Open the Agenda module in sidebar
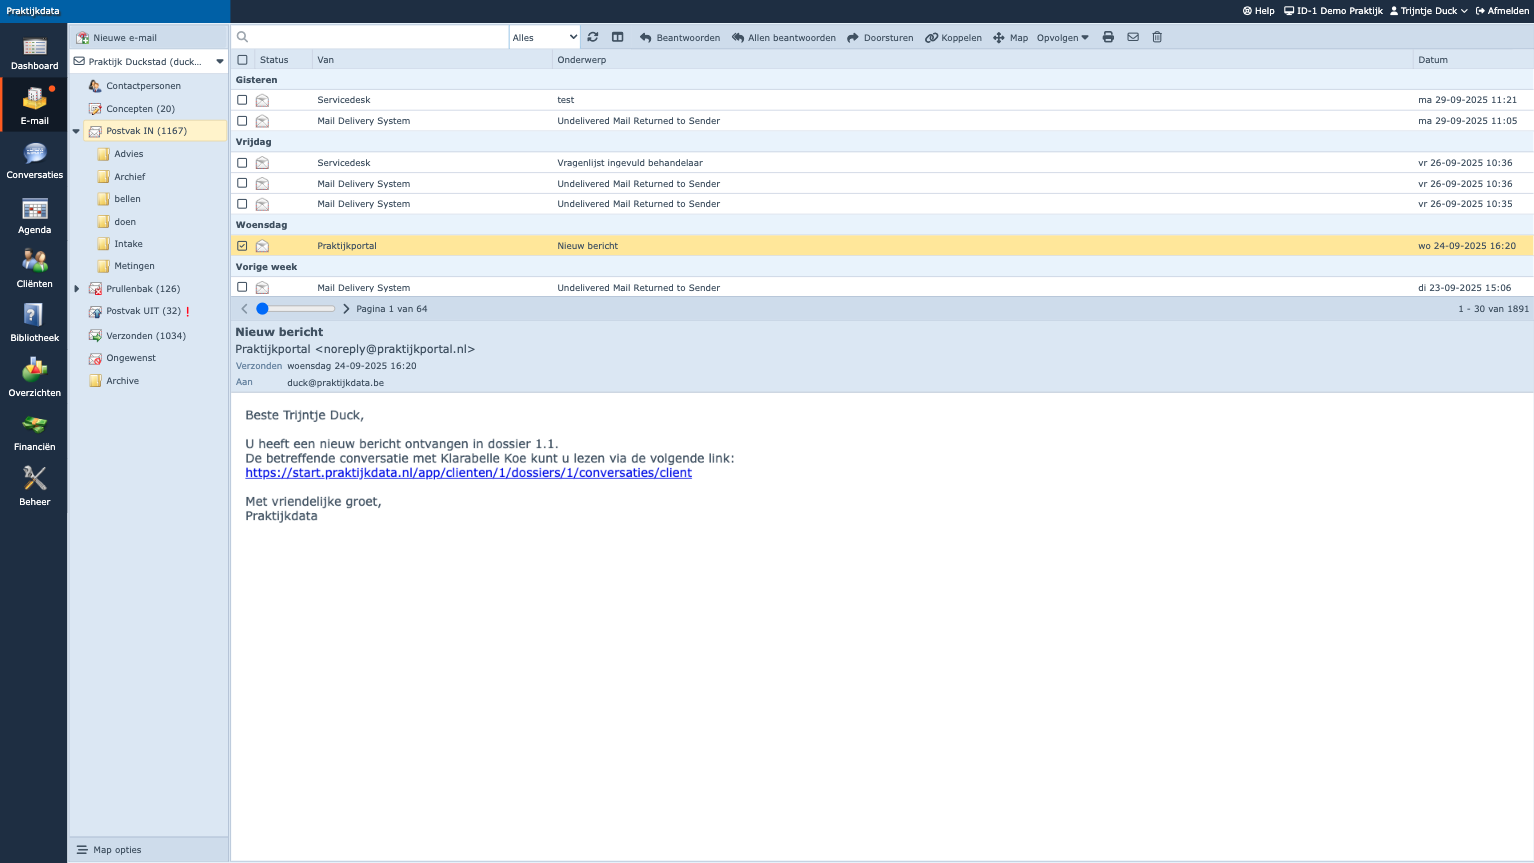Screen dimensions: 1534x863 coord(34,216)
